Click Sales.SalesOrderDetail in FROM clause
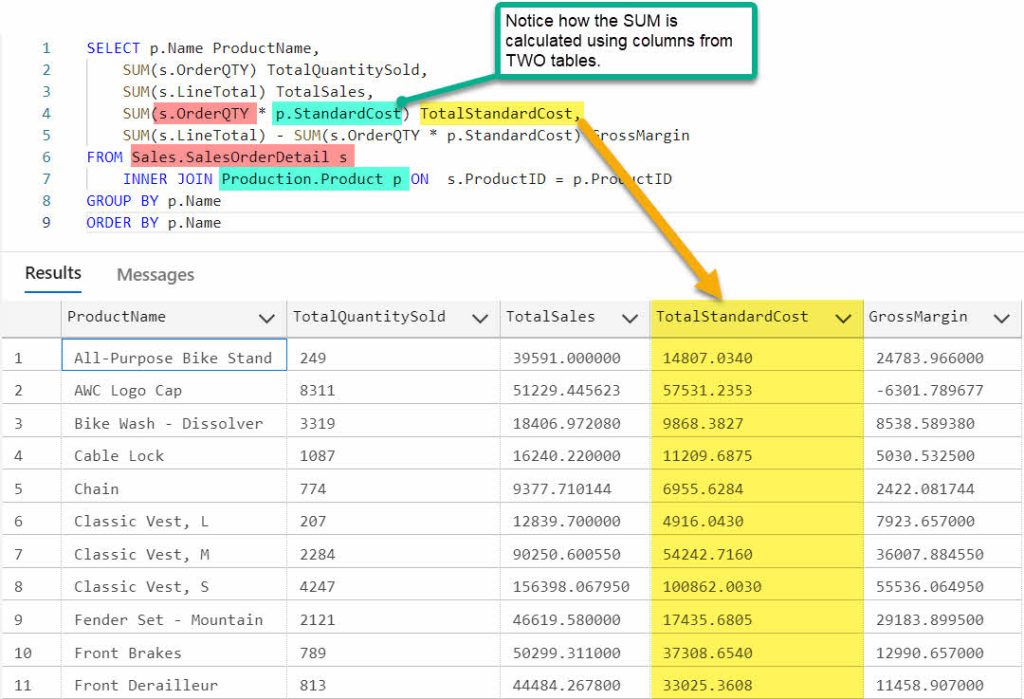 230,157
